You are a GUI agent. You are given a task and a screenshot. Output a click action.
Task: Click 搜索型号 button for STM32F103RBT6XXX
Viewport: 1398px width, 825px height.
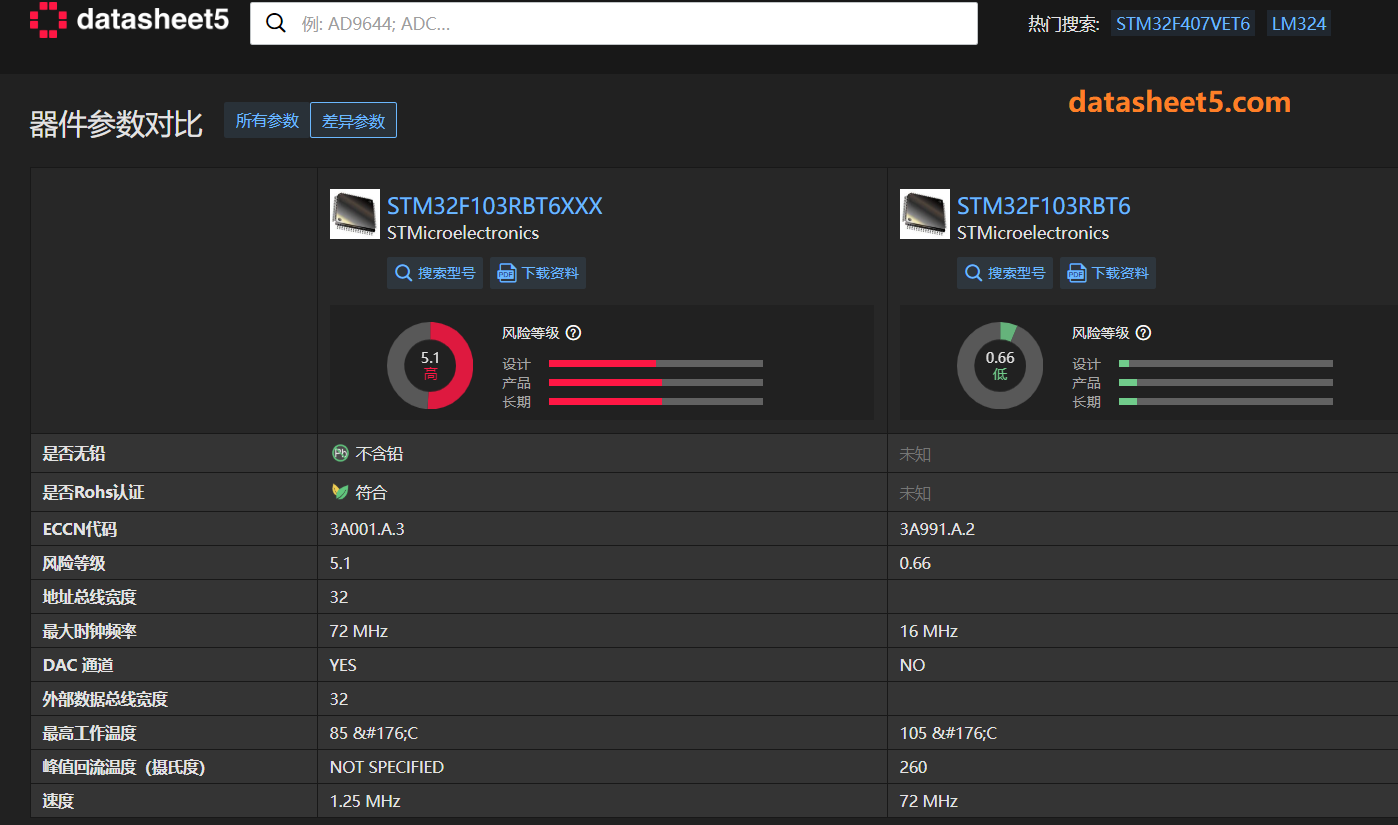click(435, 273)
